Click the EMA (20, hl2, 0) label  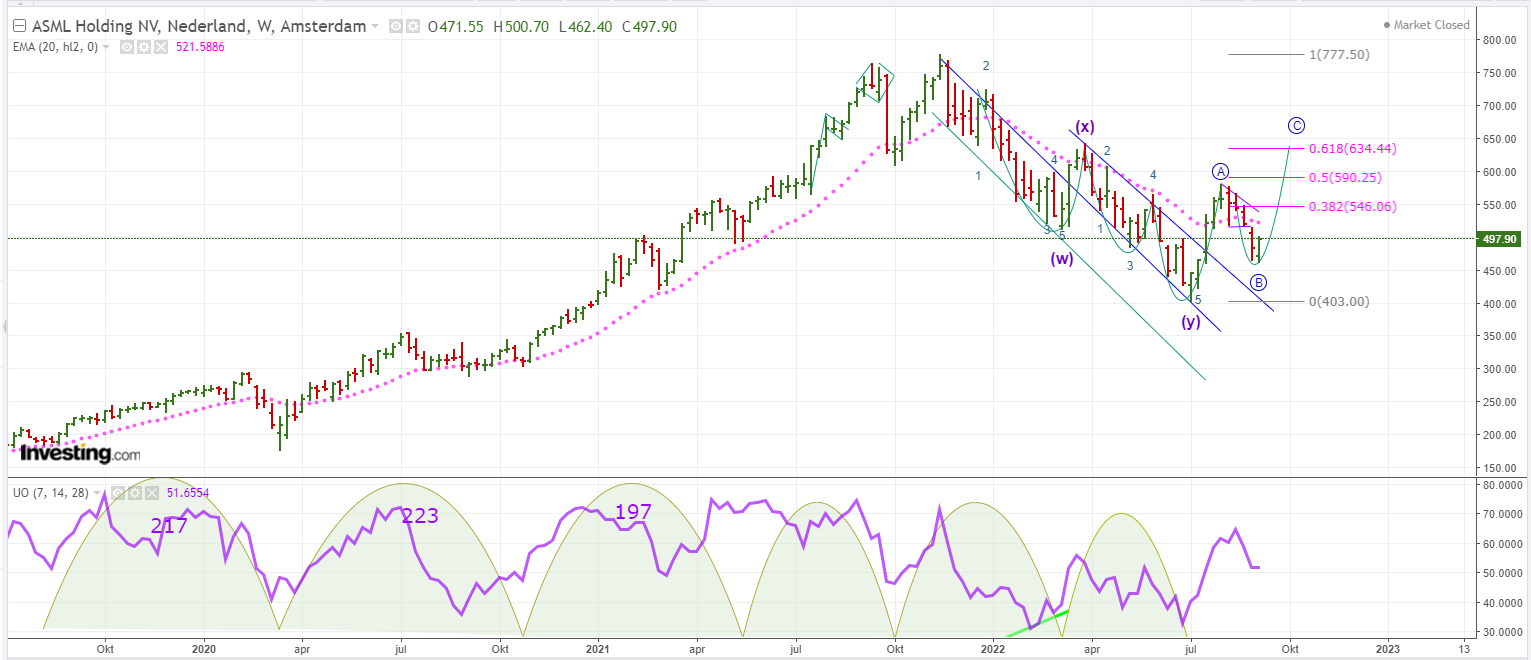point(56,46)
